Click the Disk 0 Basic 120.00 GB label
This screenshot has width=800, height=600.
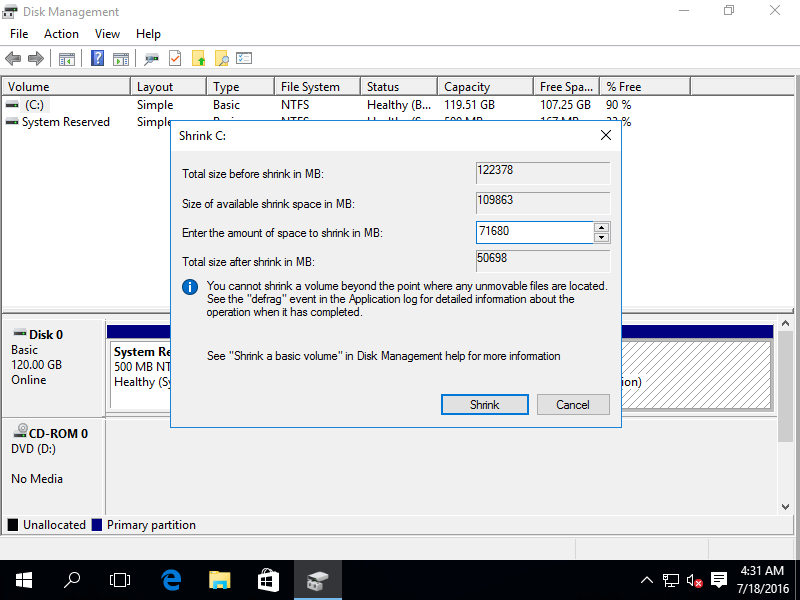pos(54,368)
